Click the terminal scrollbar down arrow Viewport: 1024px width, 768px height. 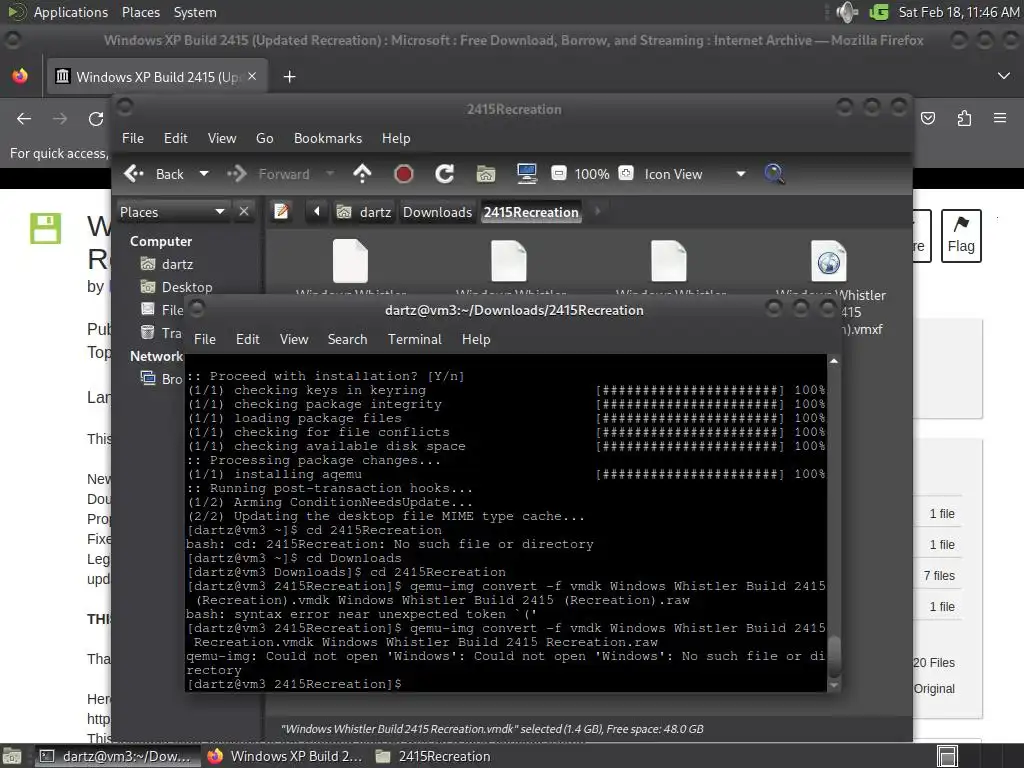tap(833, 685)
